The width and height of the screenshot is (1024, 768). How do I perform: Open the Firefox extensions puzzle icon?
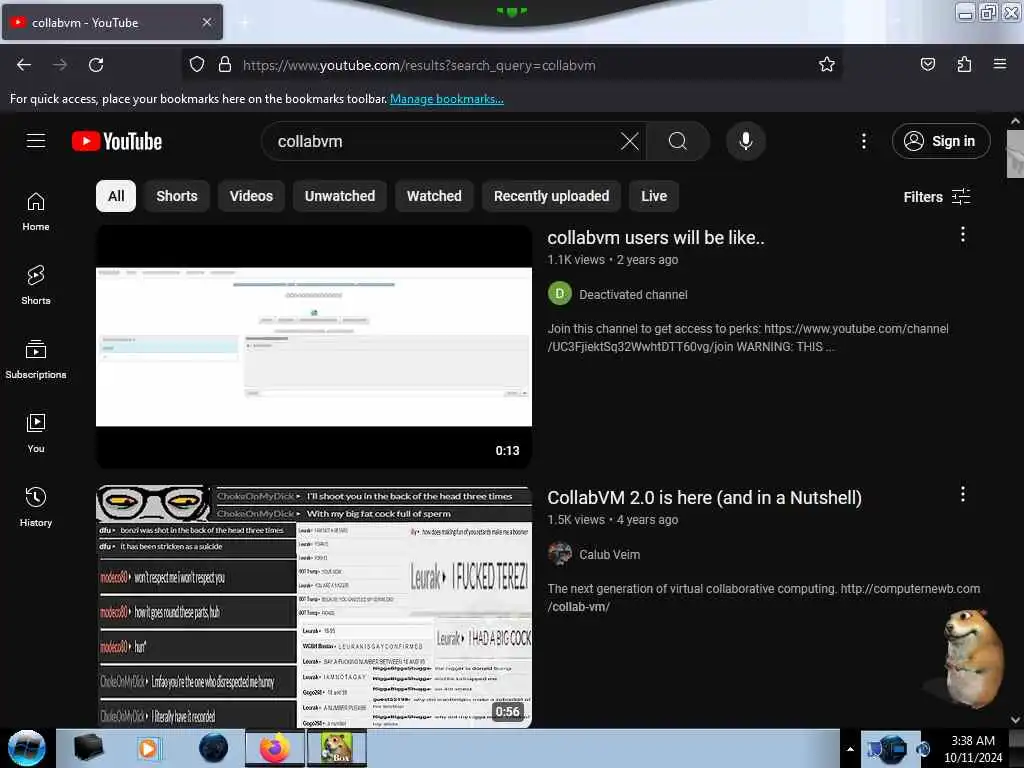click(964, 64)
